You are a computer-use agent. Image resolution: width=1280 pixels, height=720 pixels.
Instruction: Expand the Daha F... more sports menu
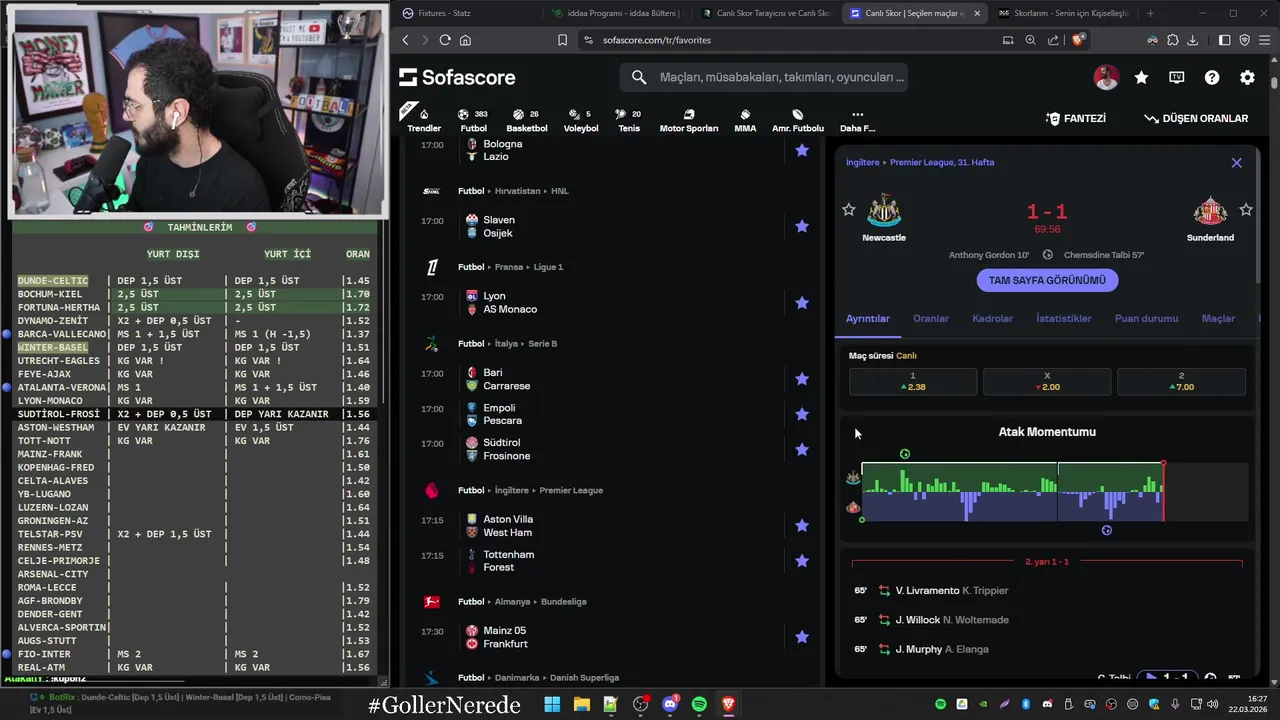(x=857, y=120)
